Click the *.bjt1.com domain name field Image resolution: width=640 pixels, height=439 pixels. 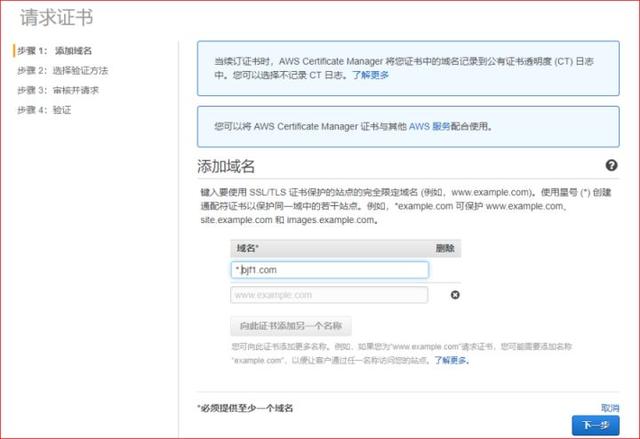coord(329,270)
